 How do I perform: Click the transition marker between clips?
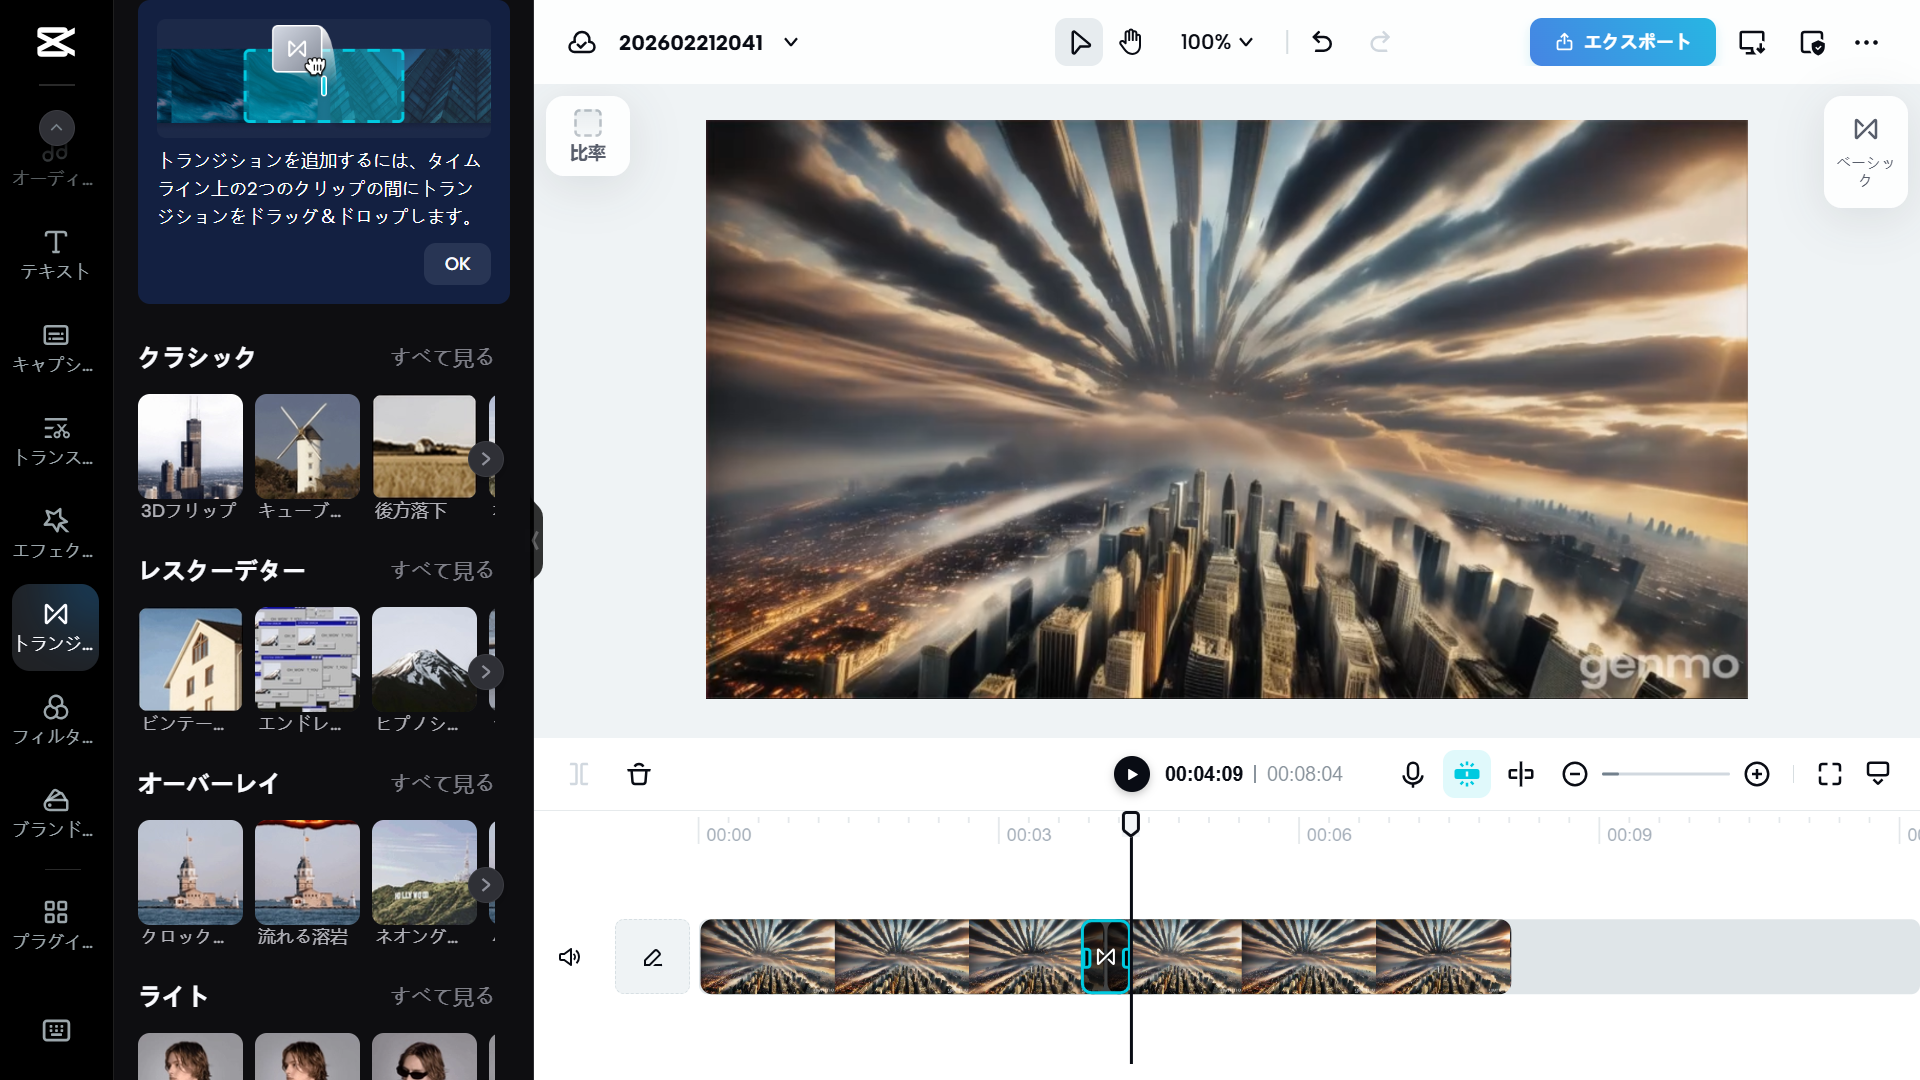click(1106, 957)
